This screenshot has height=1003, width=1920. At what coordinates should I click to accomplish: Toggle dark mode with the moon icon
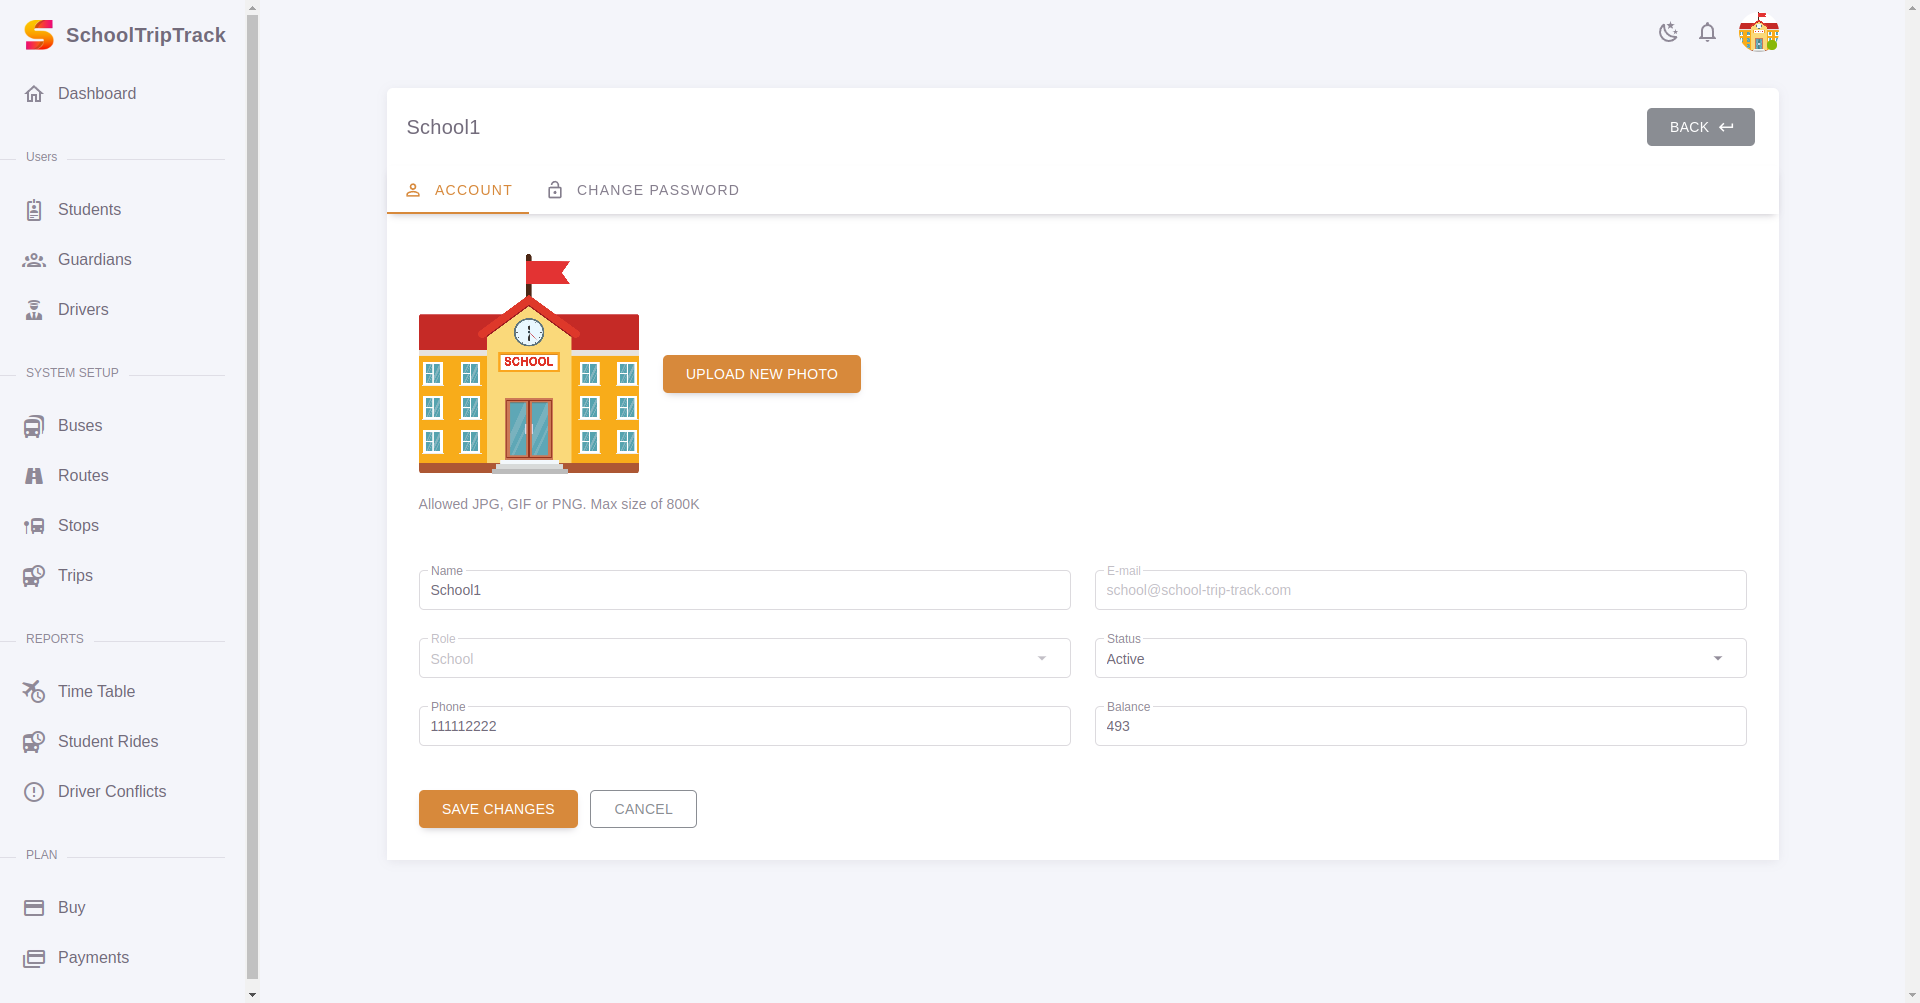(x=1667, y=32)
